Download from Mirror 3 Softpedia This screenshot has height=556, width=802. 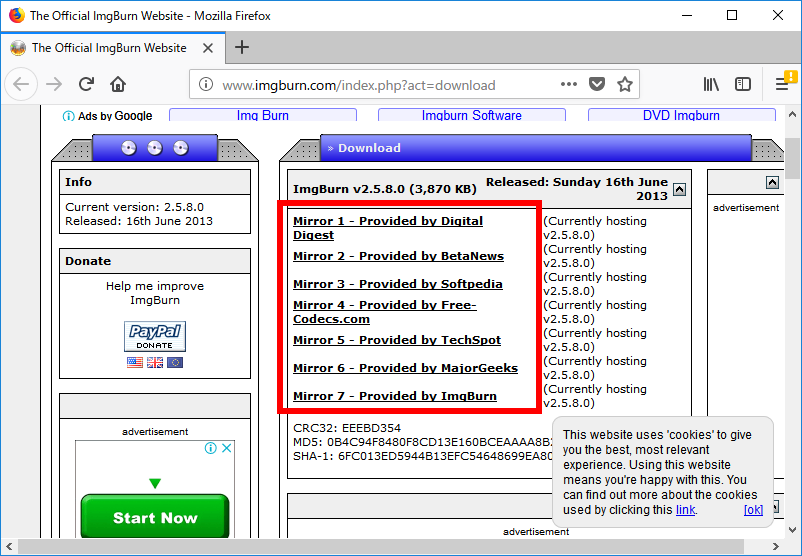(x=398, y=284)
